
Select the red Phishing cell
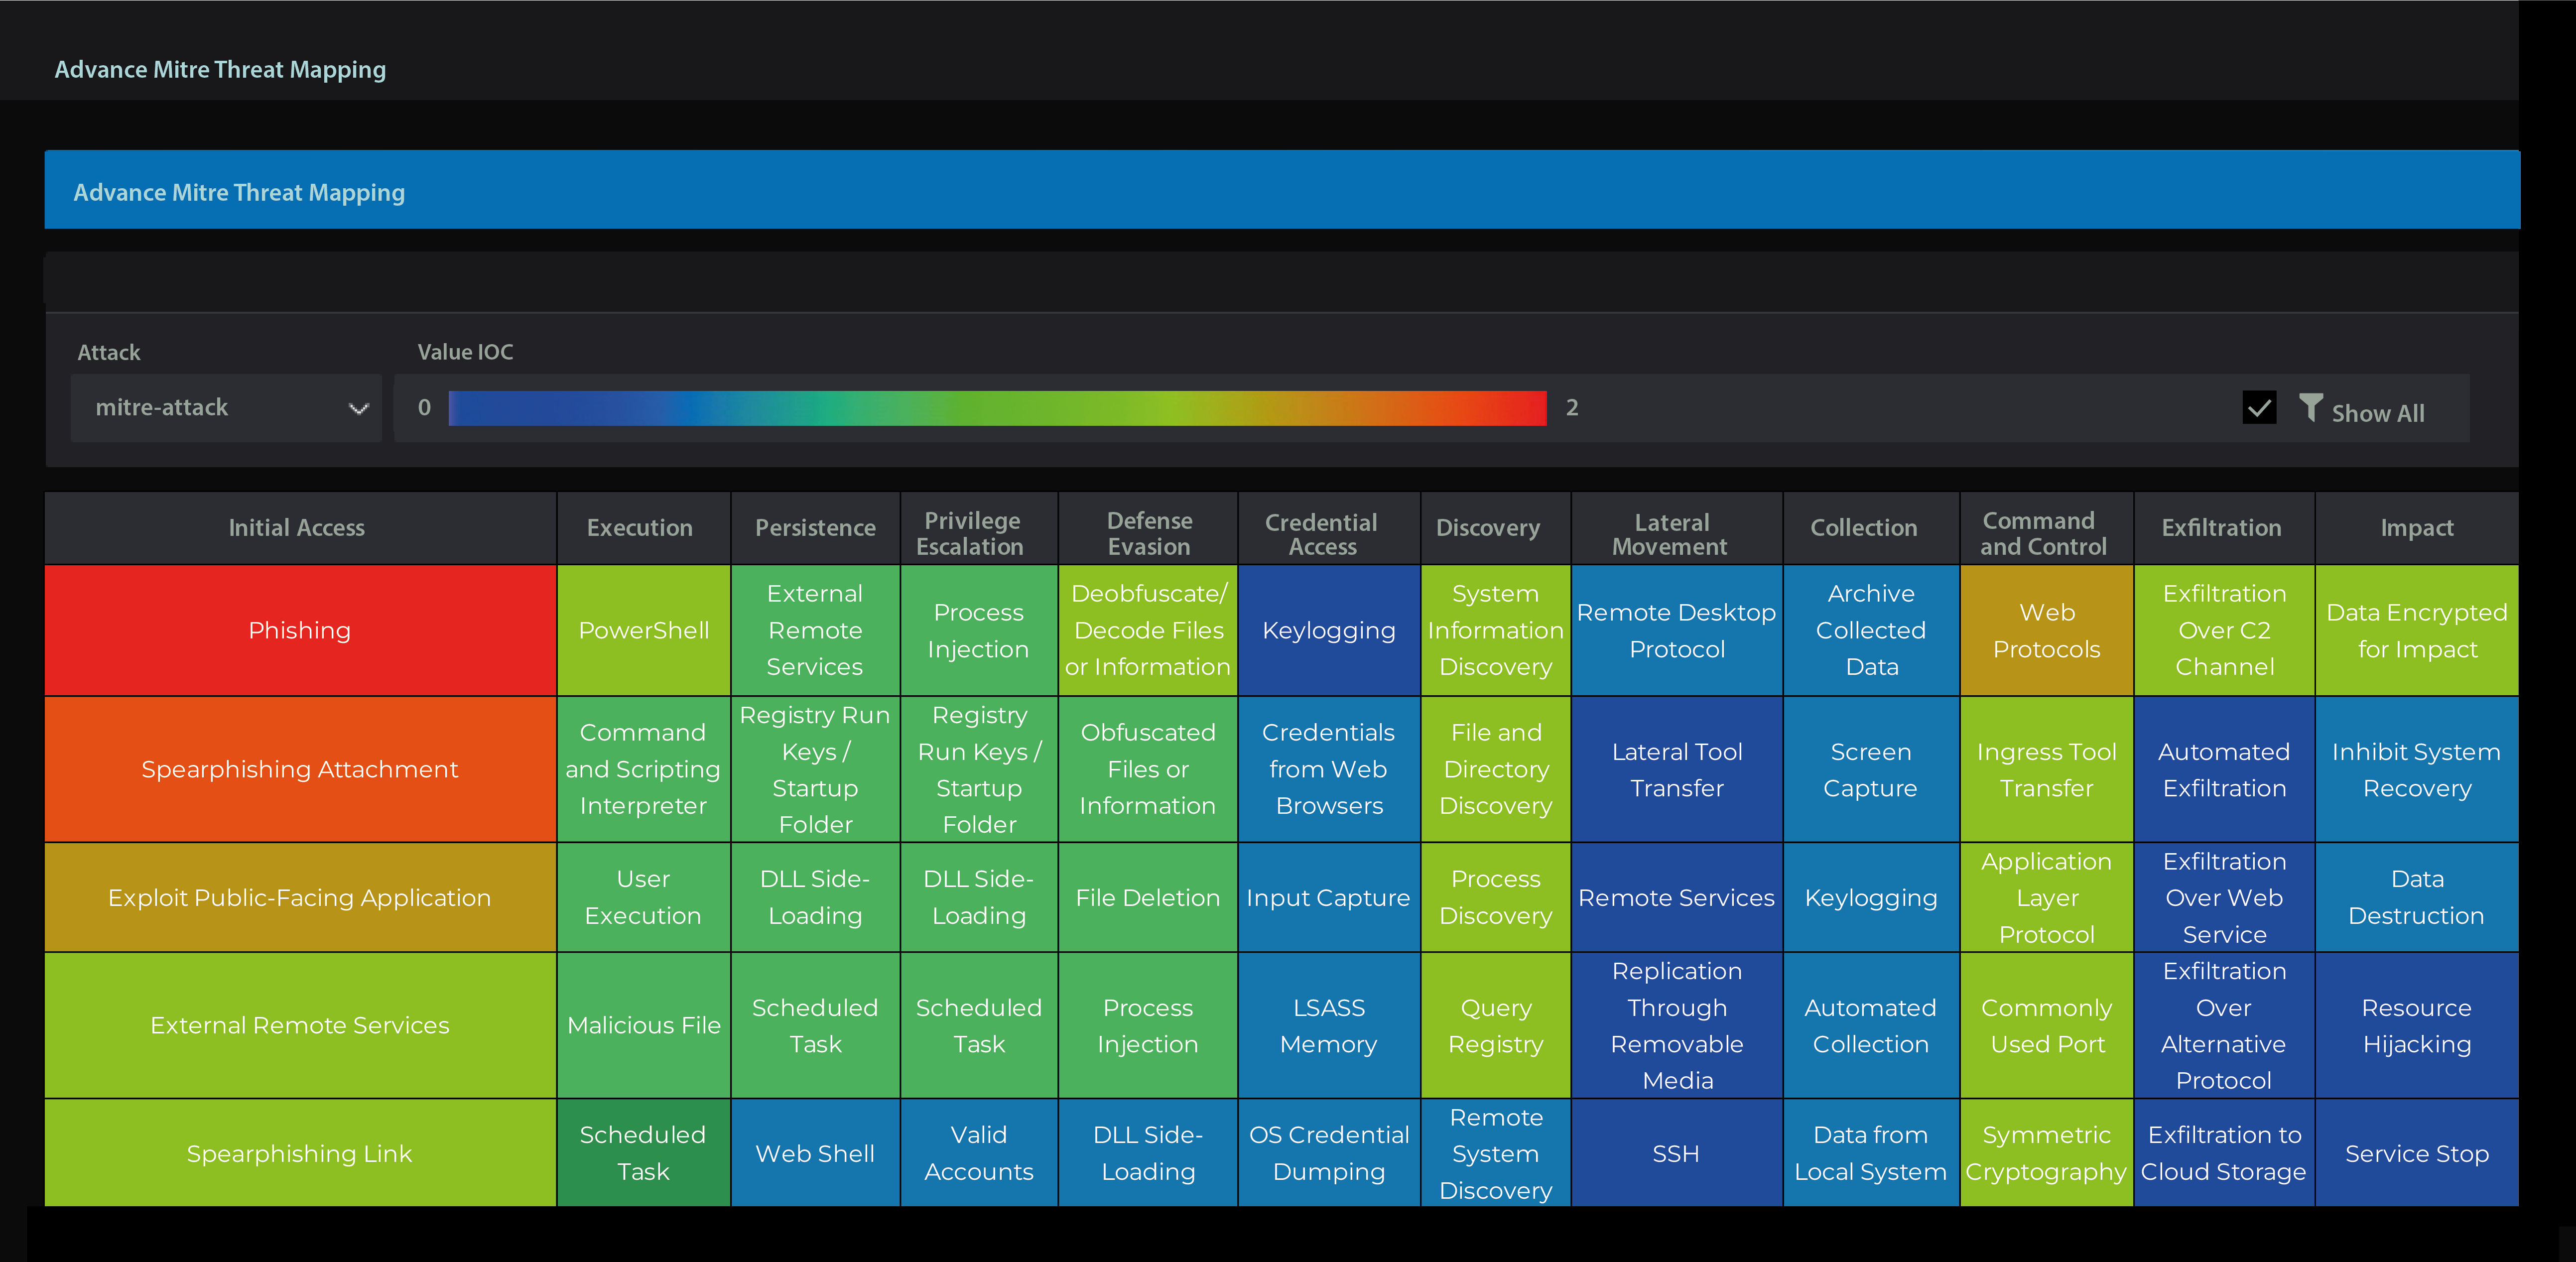(300, 631)
